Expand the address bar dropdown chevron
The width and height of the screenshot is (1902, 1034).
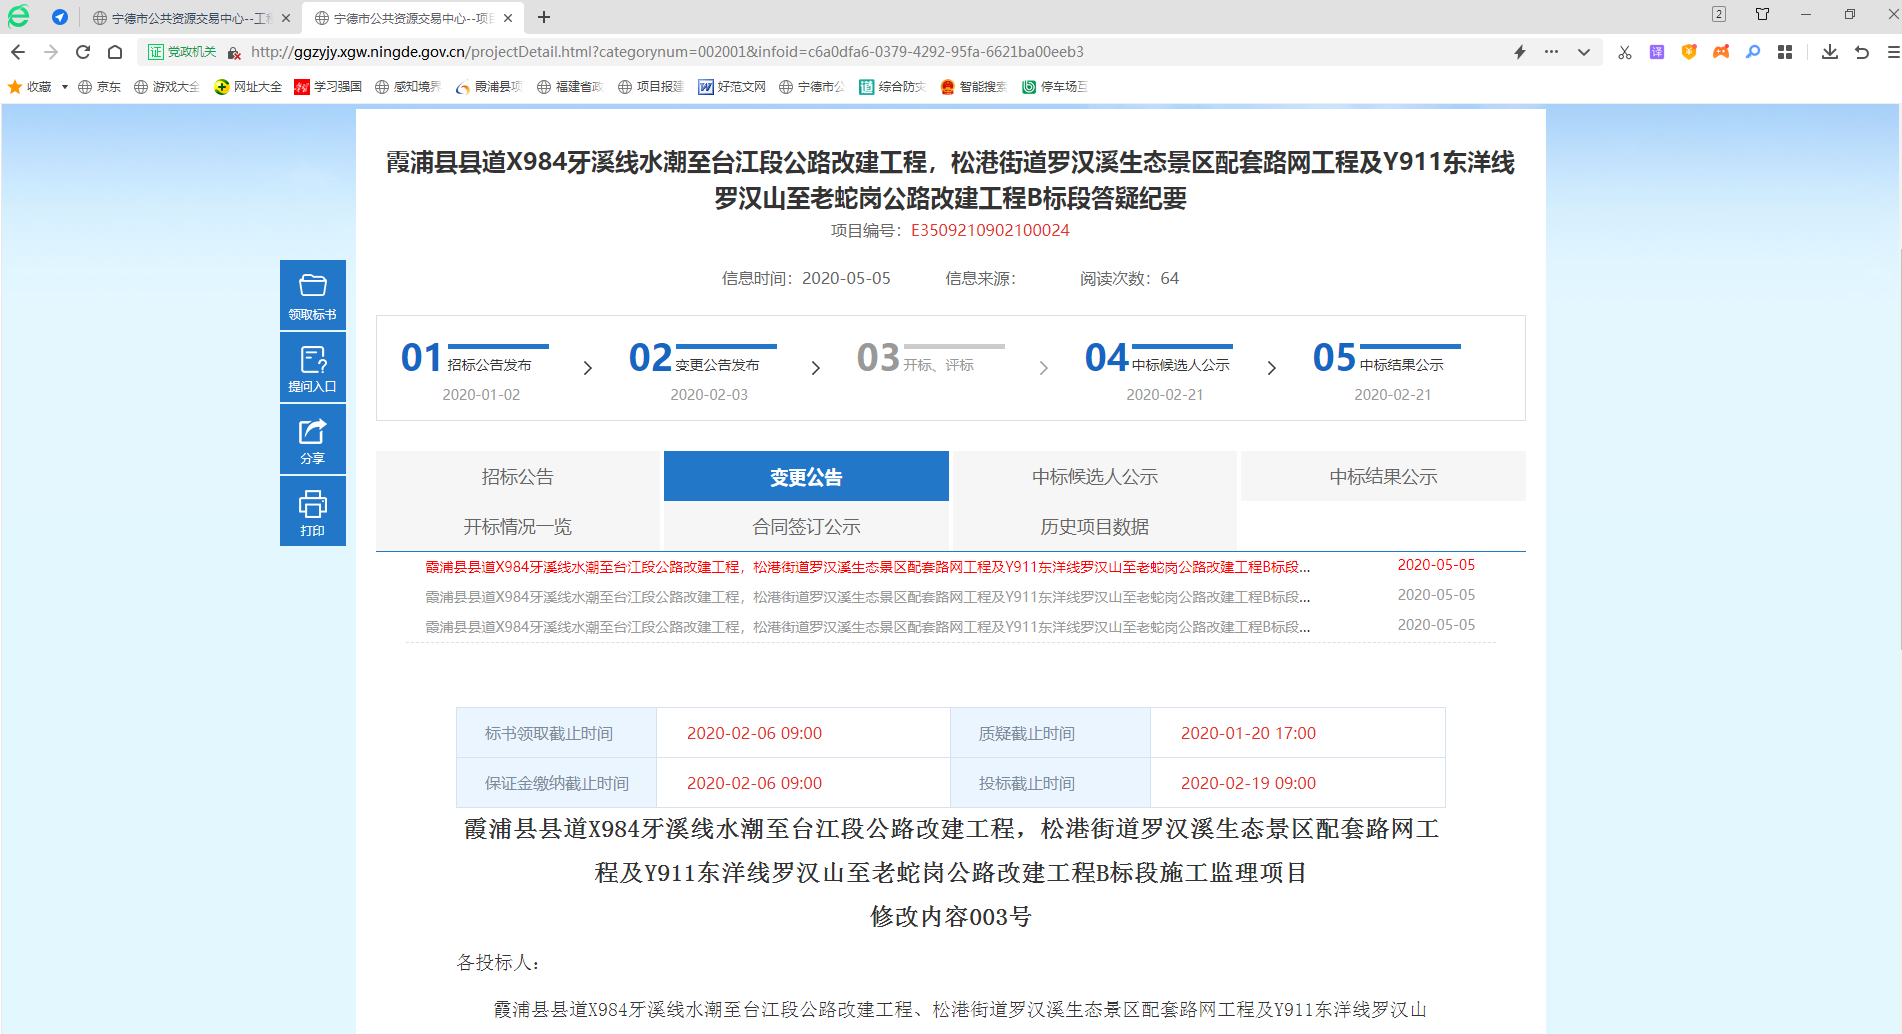click(1584, 52)
